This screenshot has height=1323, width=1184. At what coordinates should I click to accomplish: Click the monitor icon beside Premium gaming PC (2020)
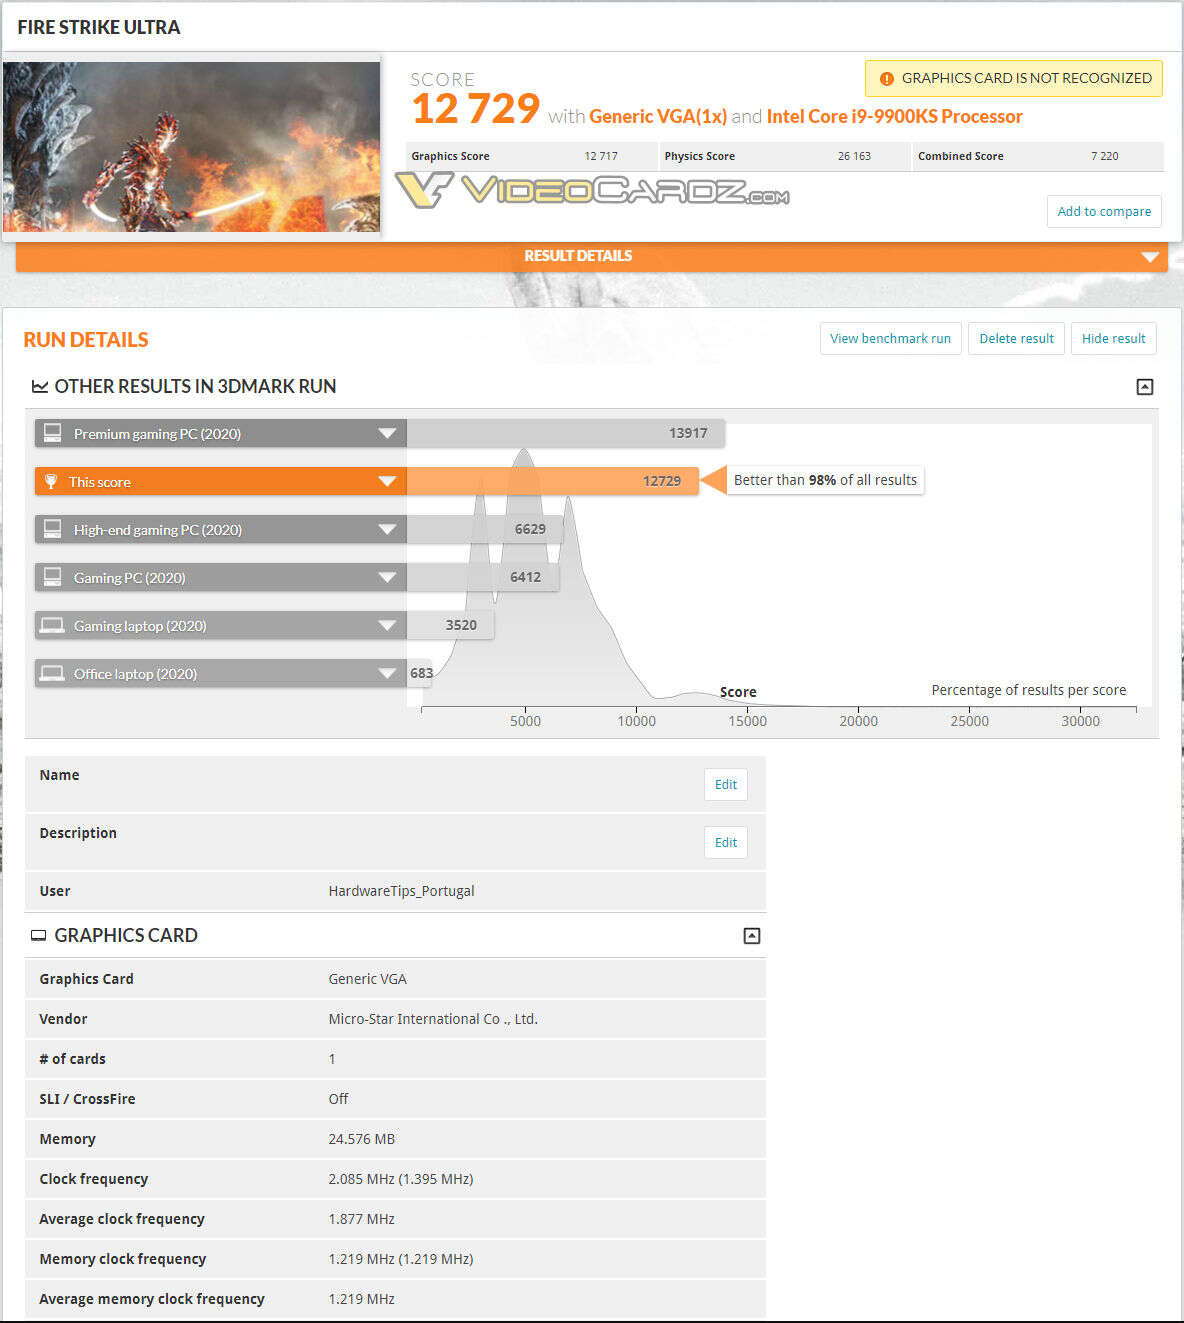(52, 433)
